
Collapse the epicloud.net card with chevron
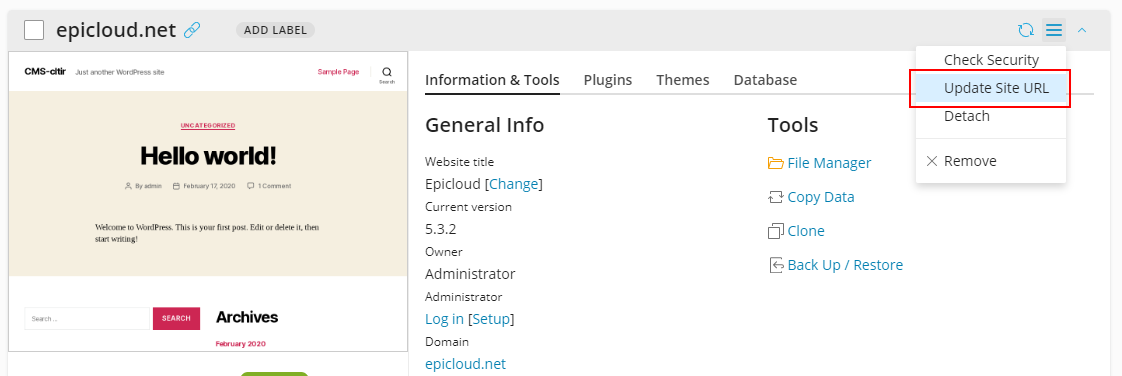click(x=1082, y=30)
